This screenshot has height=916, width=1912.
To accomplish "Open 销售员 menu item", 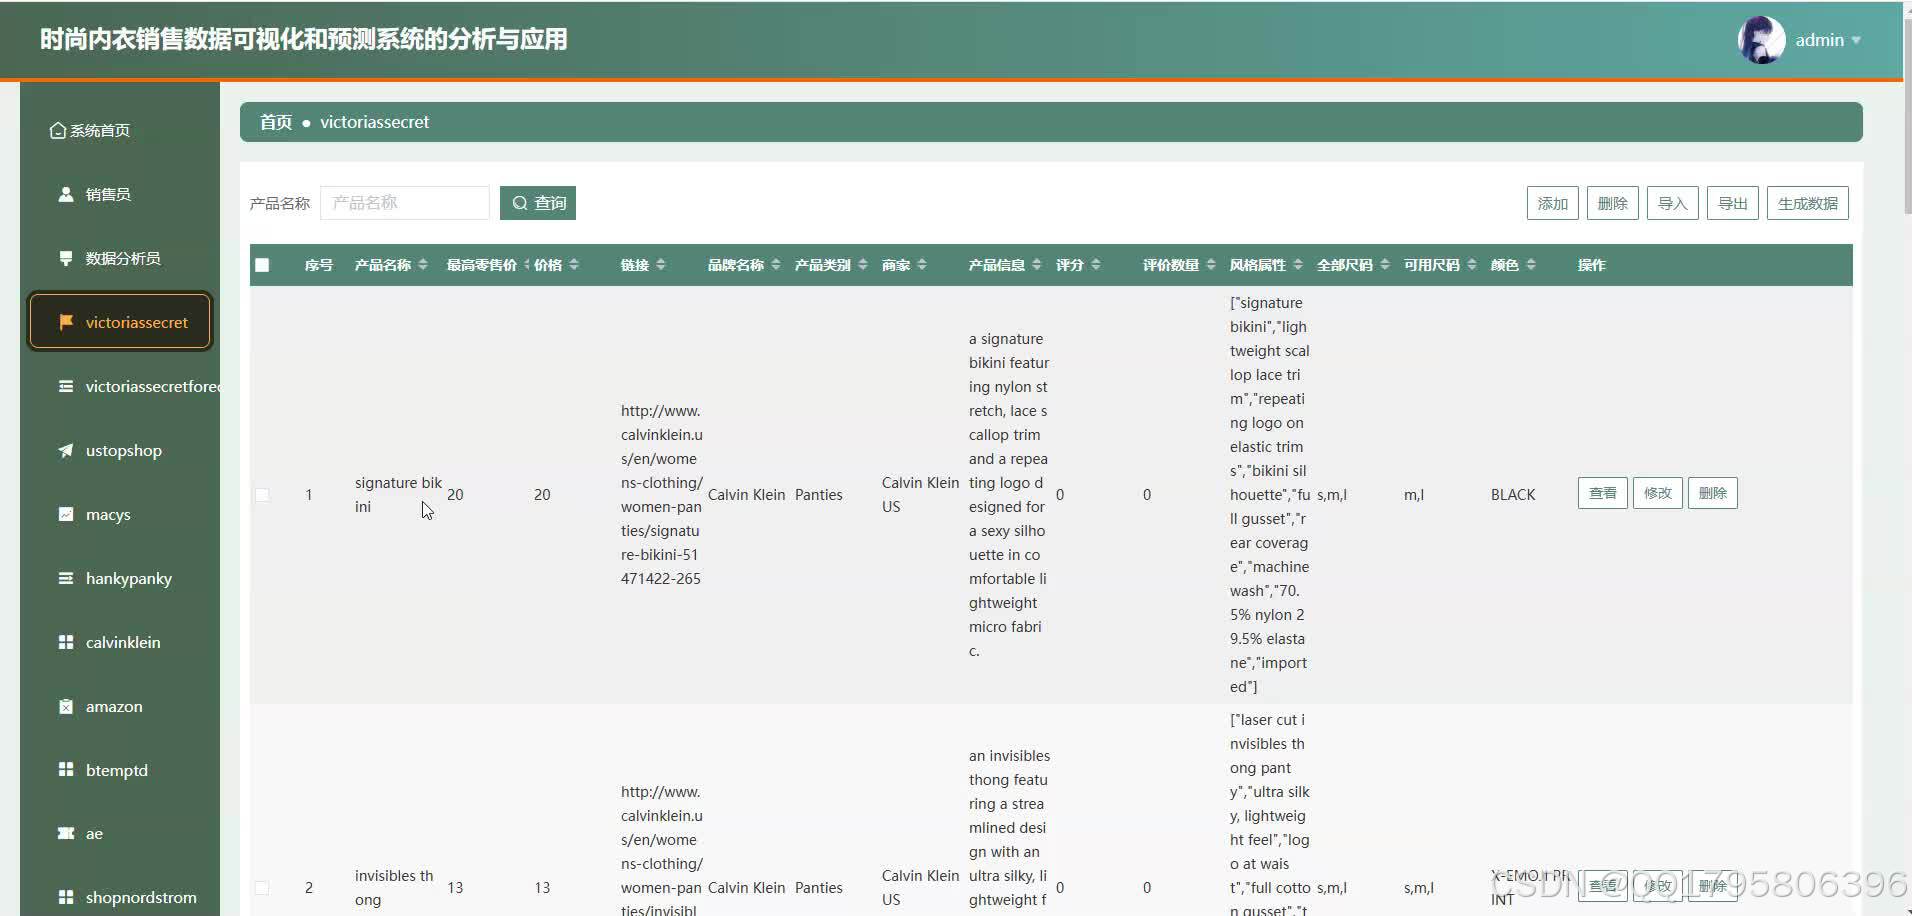I will 120,194.
